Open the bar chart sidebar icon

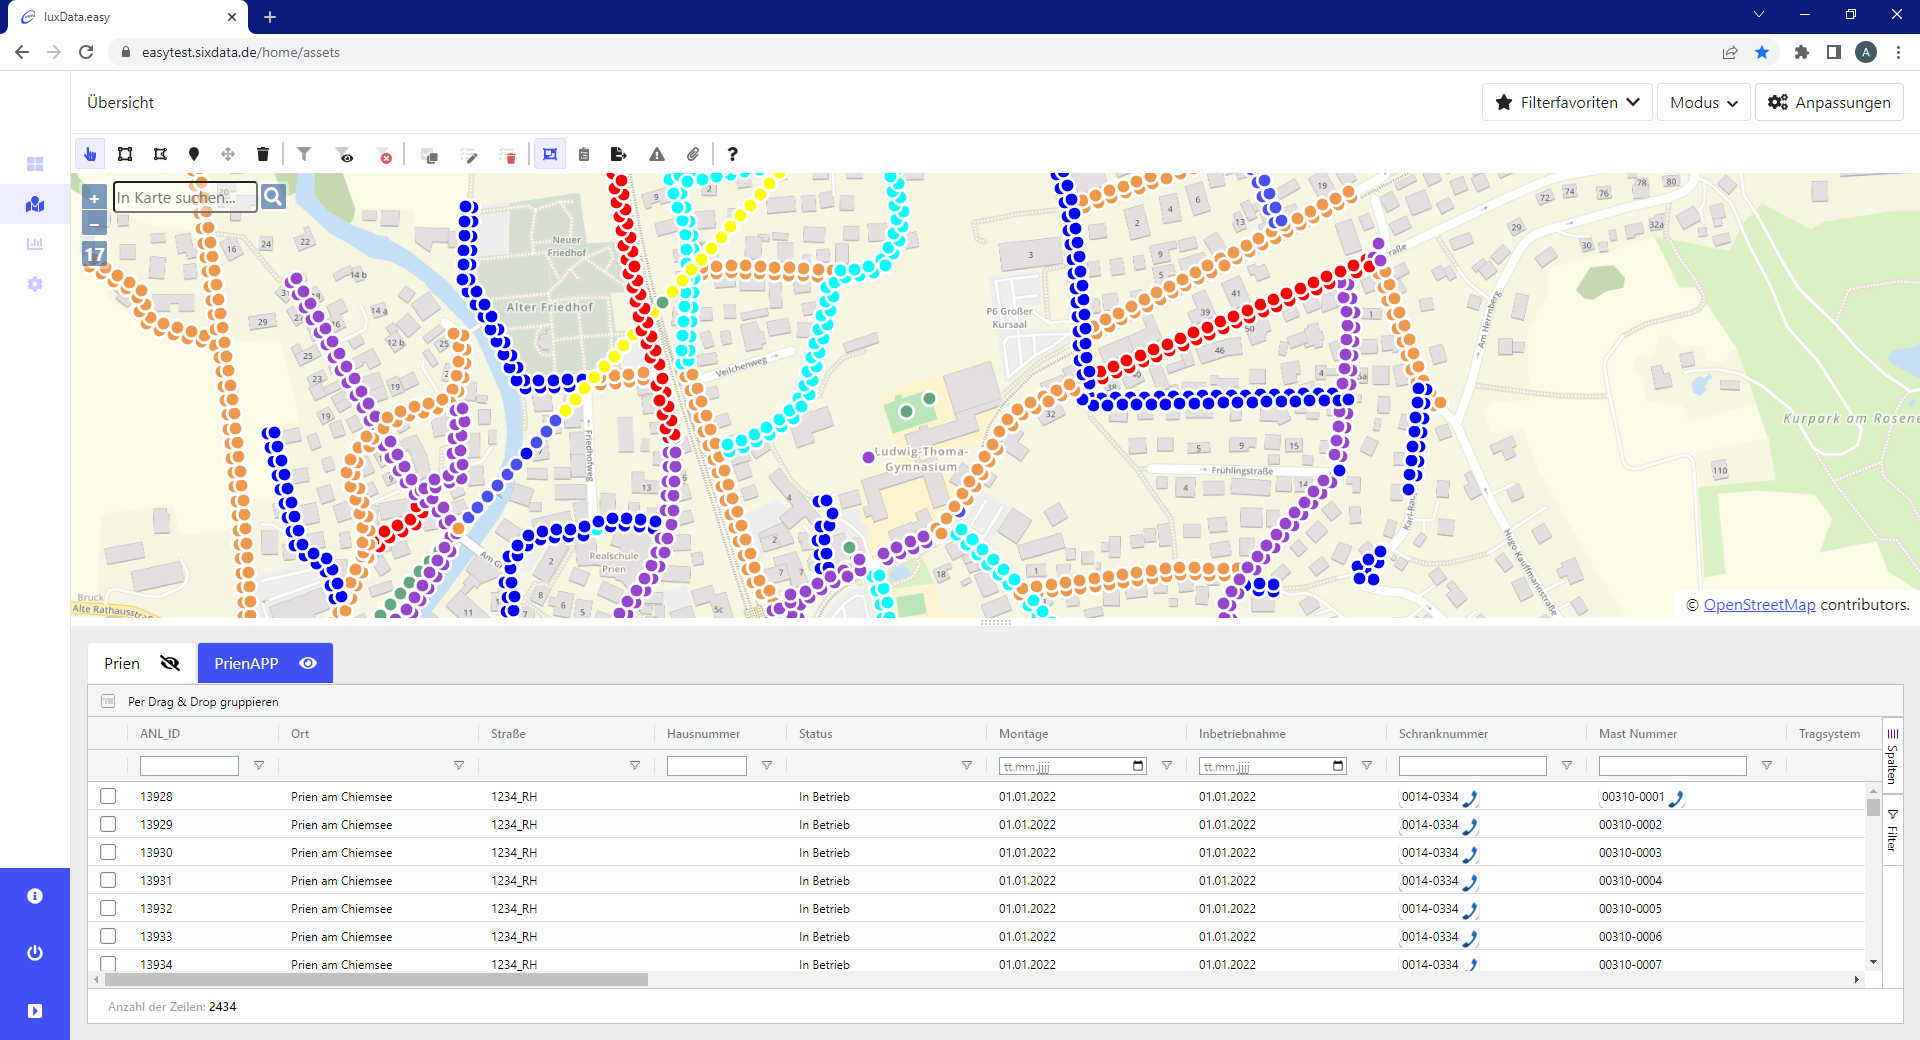35,243
